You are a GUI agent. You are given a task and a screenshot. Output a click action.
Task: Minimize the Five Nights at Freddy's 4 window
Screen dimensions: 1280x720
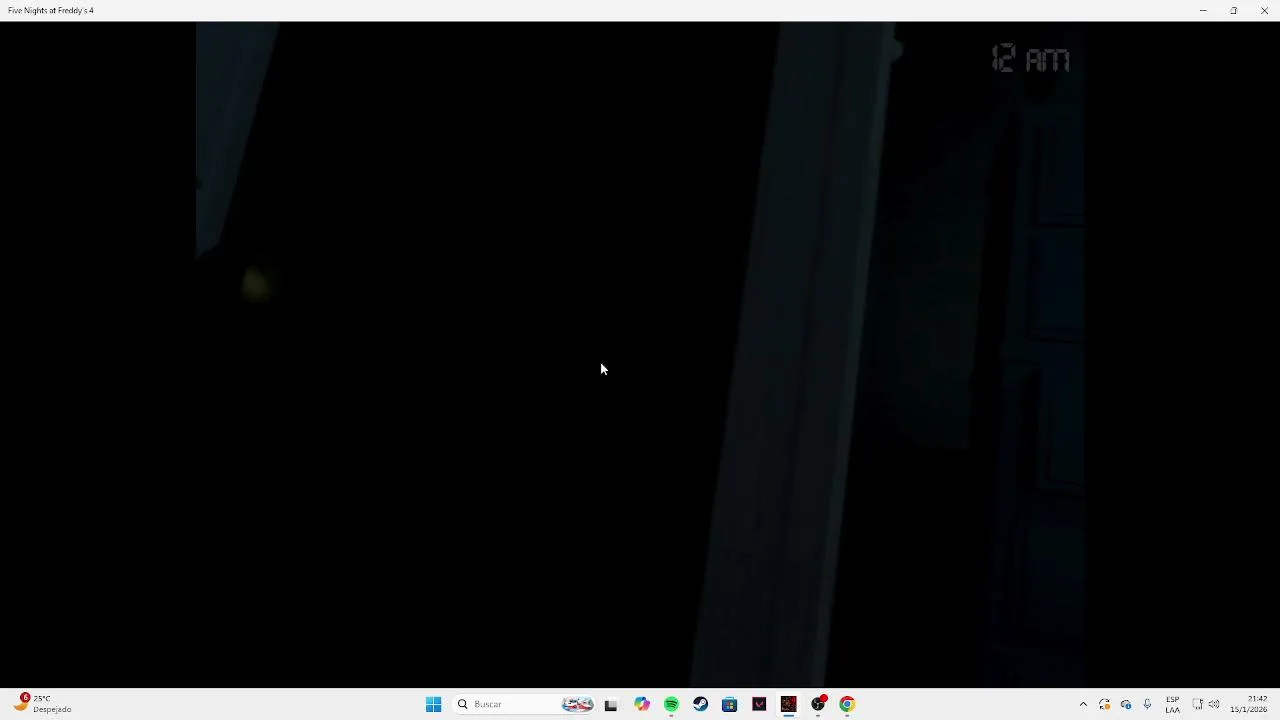[1203, 10]
